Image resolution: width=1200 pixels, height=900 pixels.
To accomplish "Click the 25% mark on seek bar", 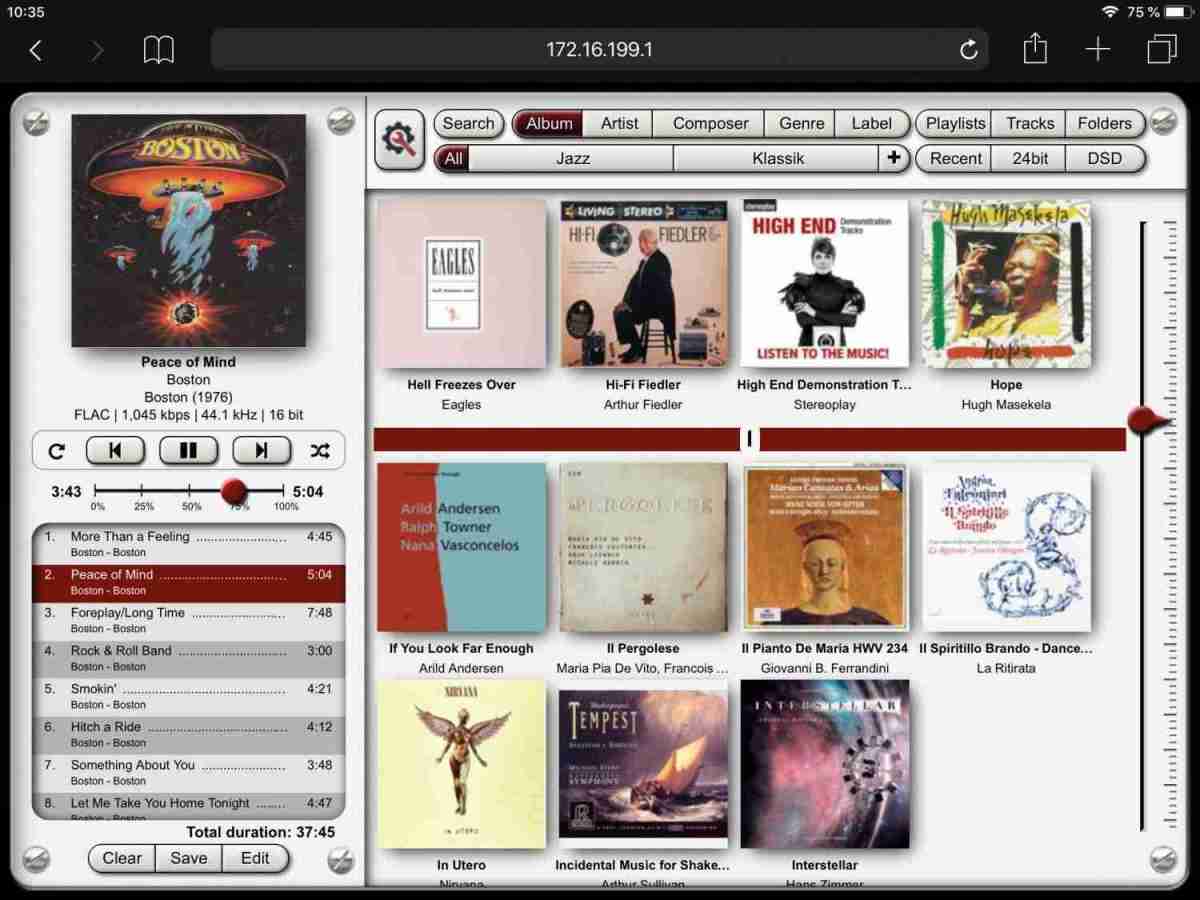I will coord(143,492).
